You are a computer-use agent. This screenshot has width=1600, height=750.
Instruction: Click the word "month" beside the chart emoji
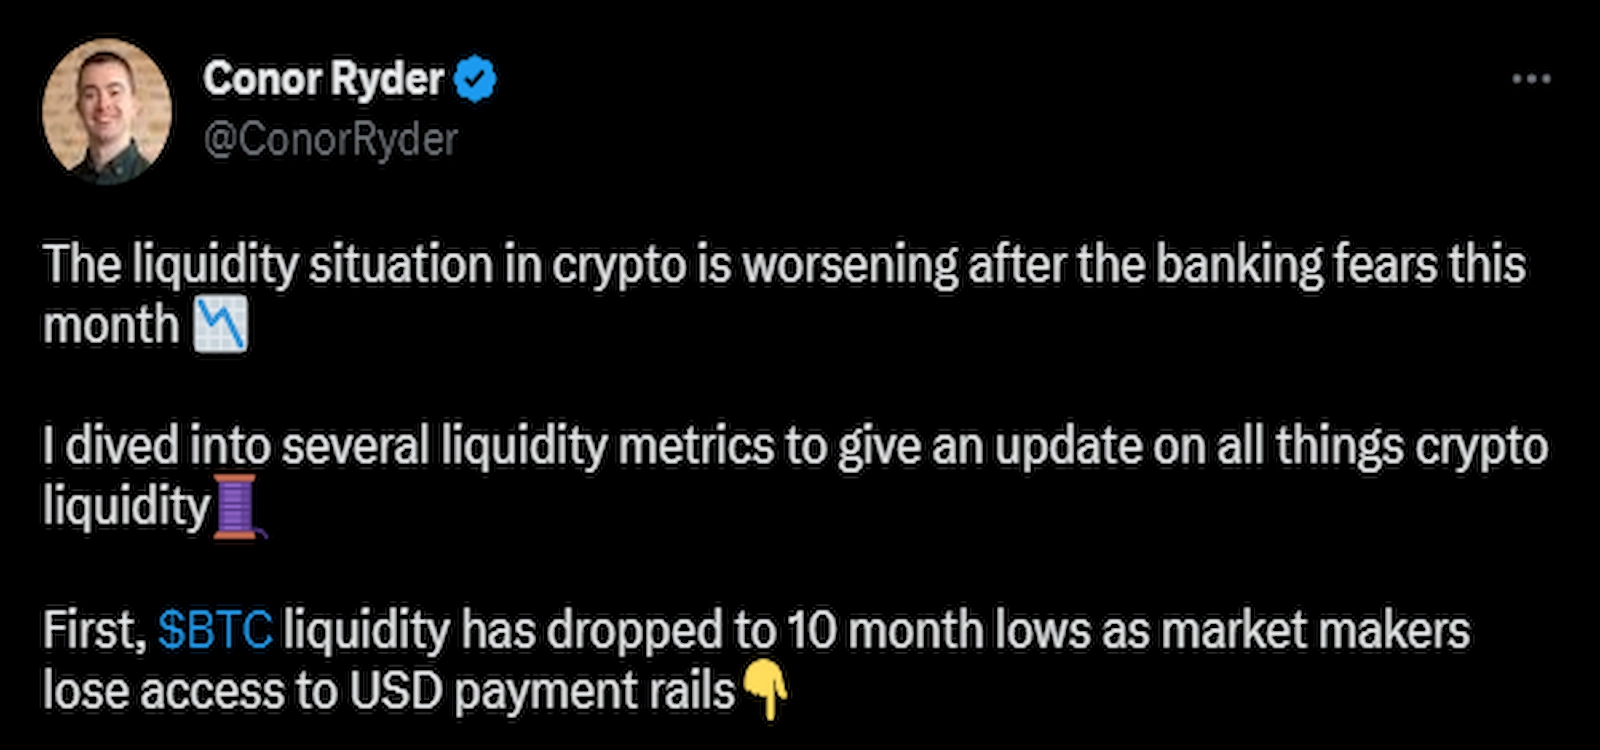111,326
